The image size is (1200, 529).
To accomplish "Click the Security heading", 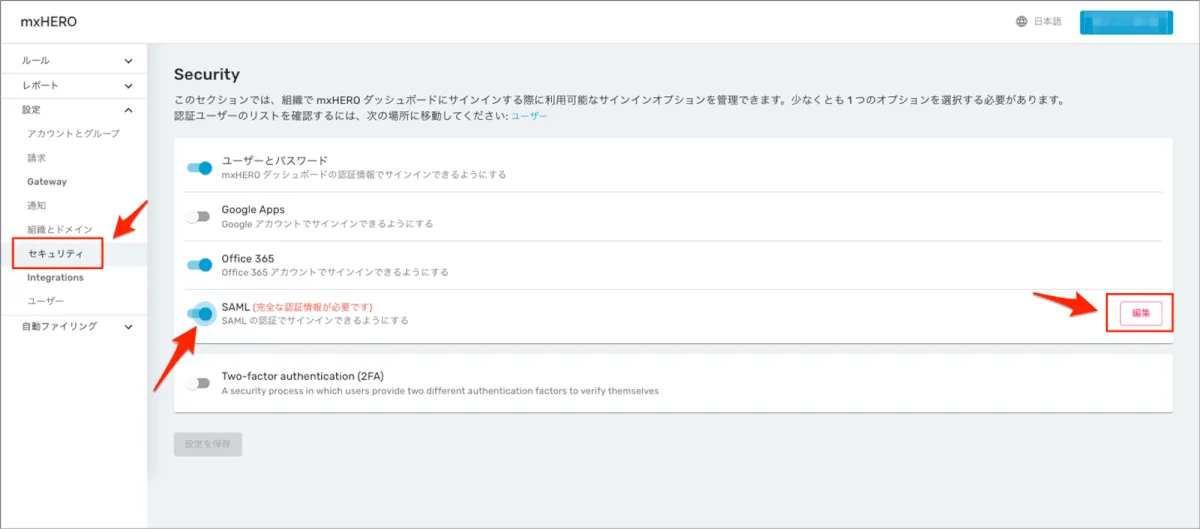I will point(207,75).
